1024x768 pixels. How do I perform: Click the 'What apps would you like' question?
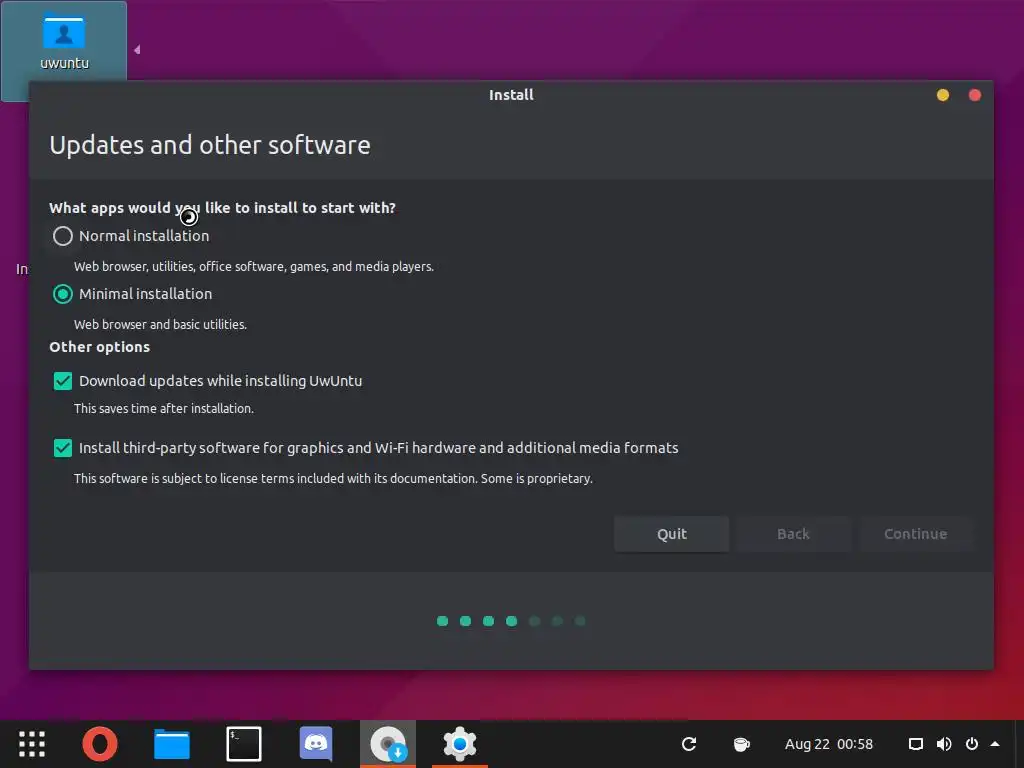(222, 208)
